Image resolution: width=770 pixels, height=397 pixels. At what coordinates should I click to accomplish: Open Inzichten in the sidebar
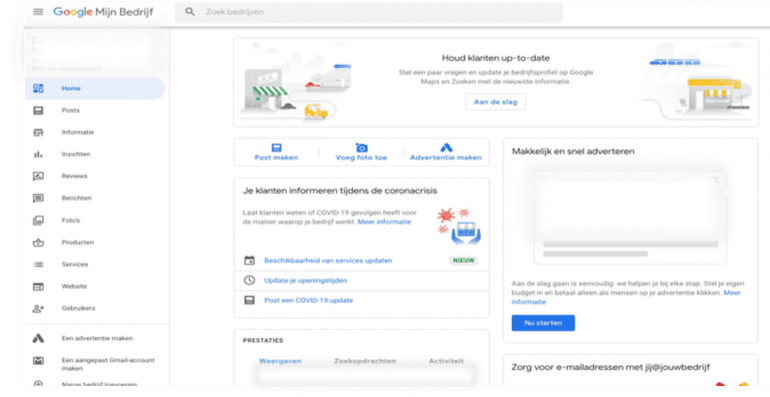95,154
